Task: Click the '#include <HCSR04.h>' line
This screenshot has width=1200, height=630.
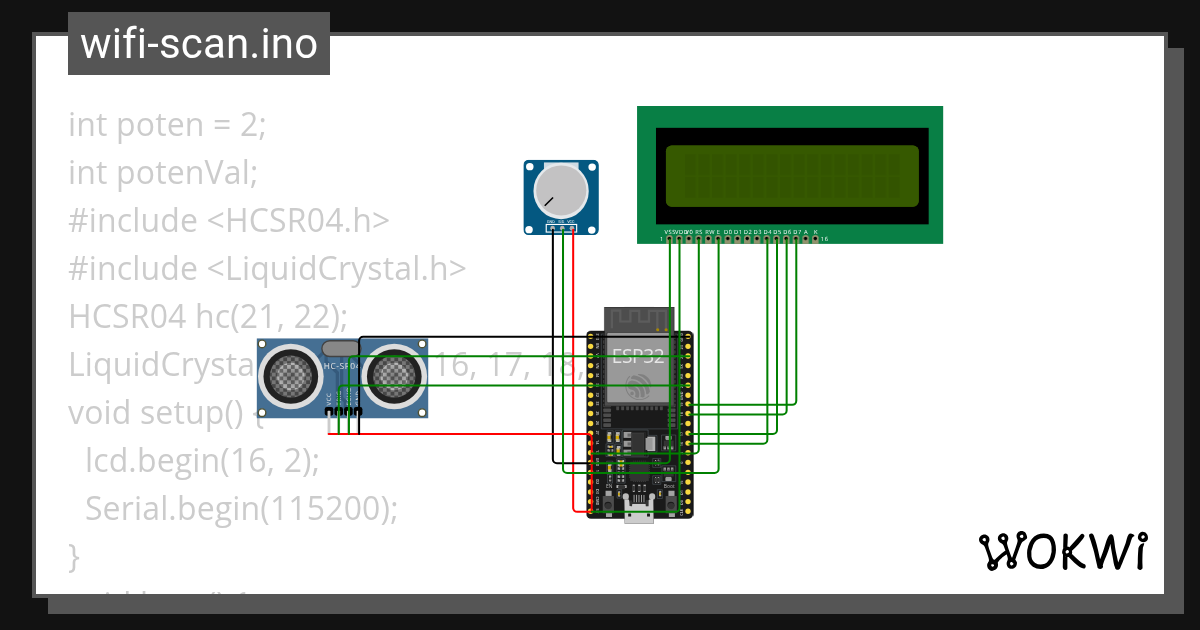Action: coord(228,220)
